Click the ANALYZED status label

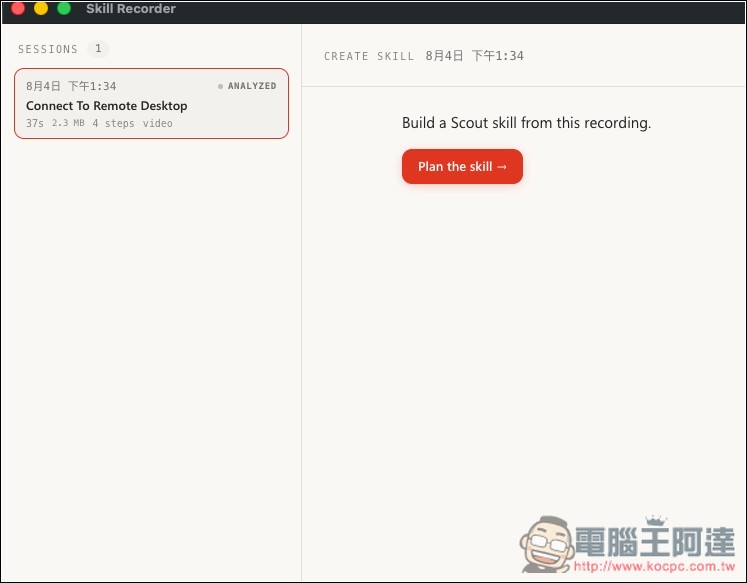pos(247,86)
